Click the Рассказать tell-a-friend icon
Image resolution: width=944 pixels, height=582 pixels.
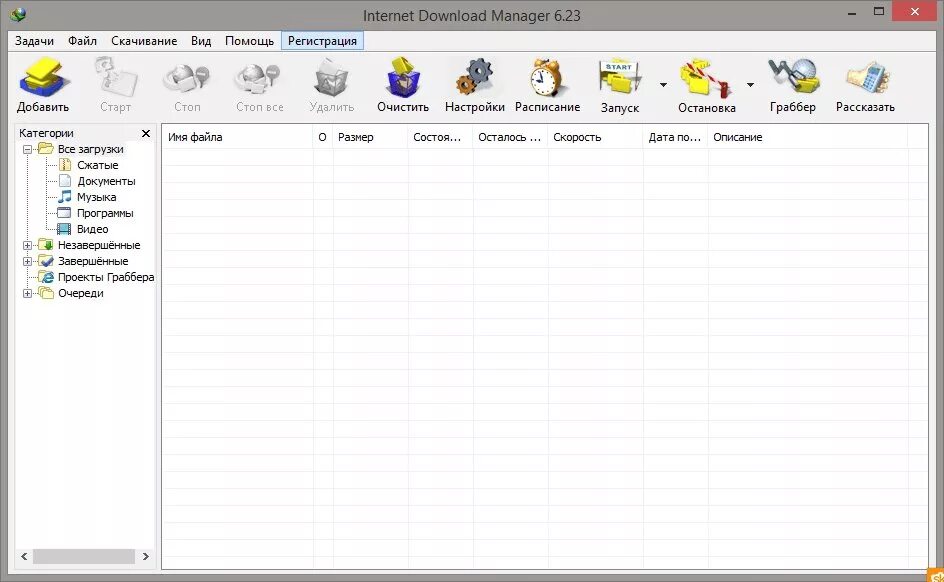coord(866,77)
